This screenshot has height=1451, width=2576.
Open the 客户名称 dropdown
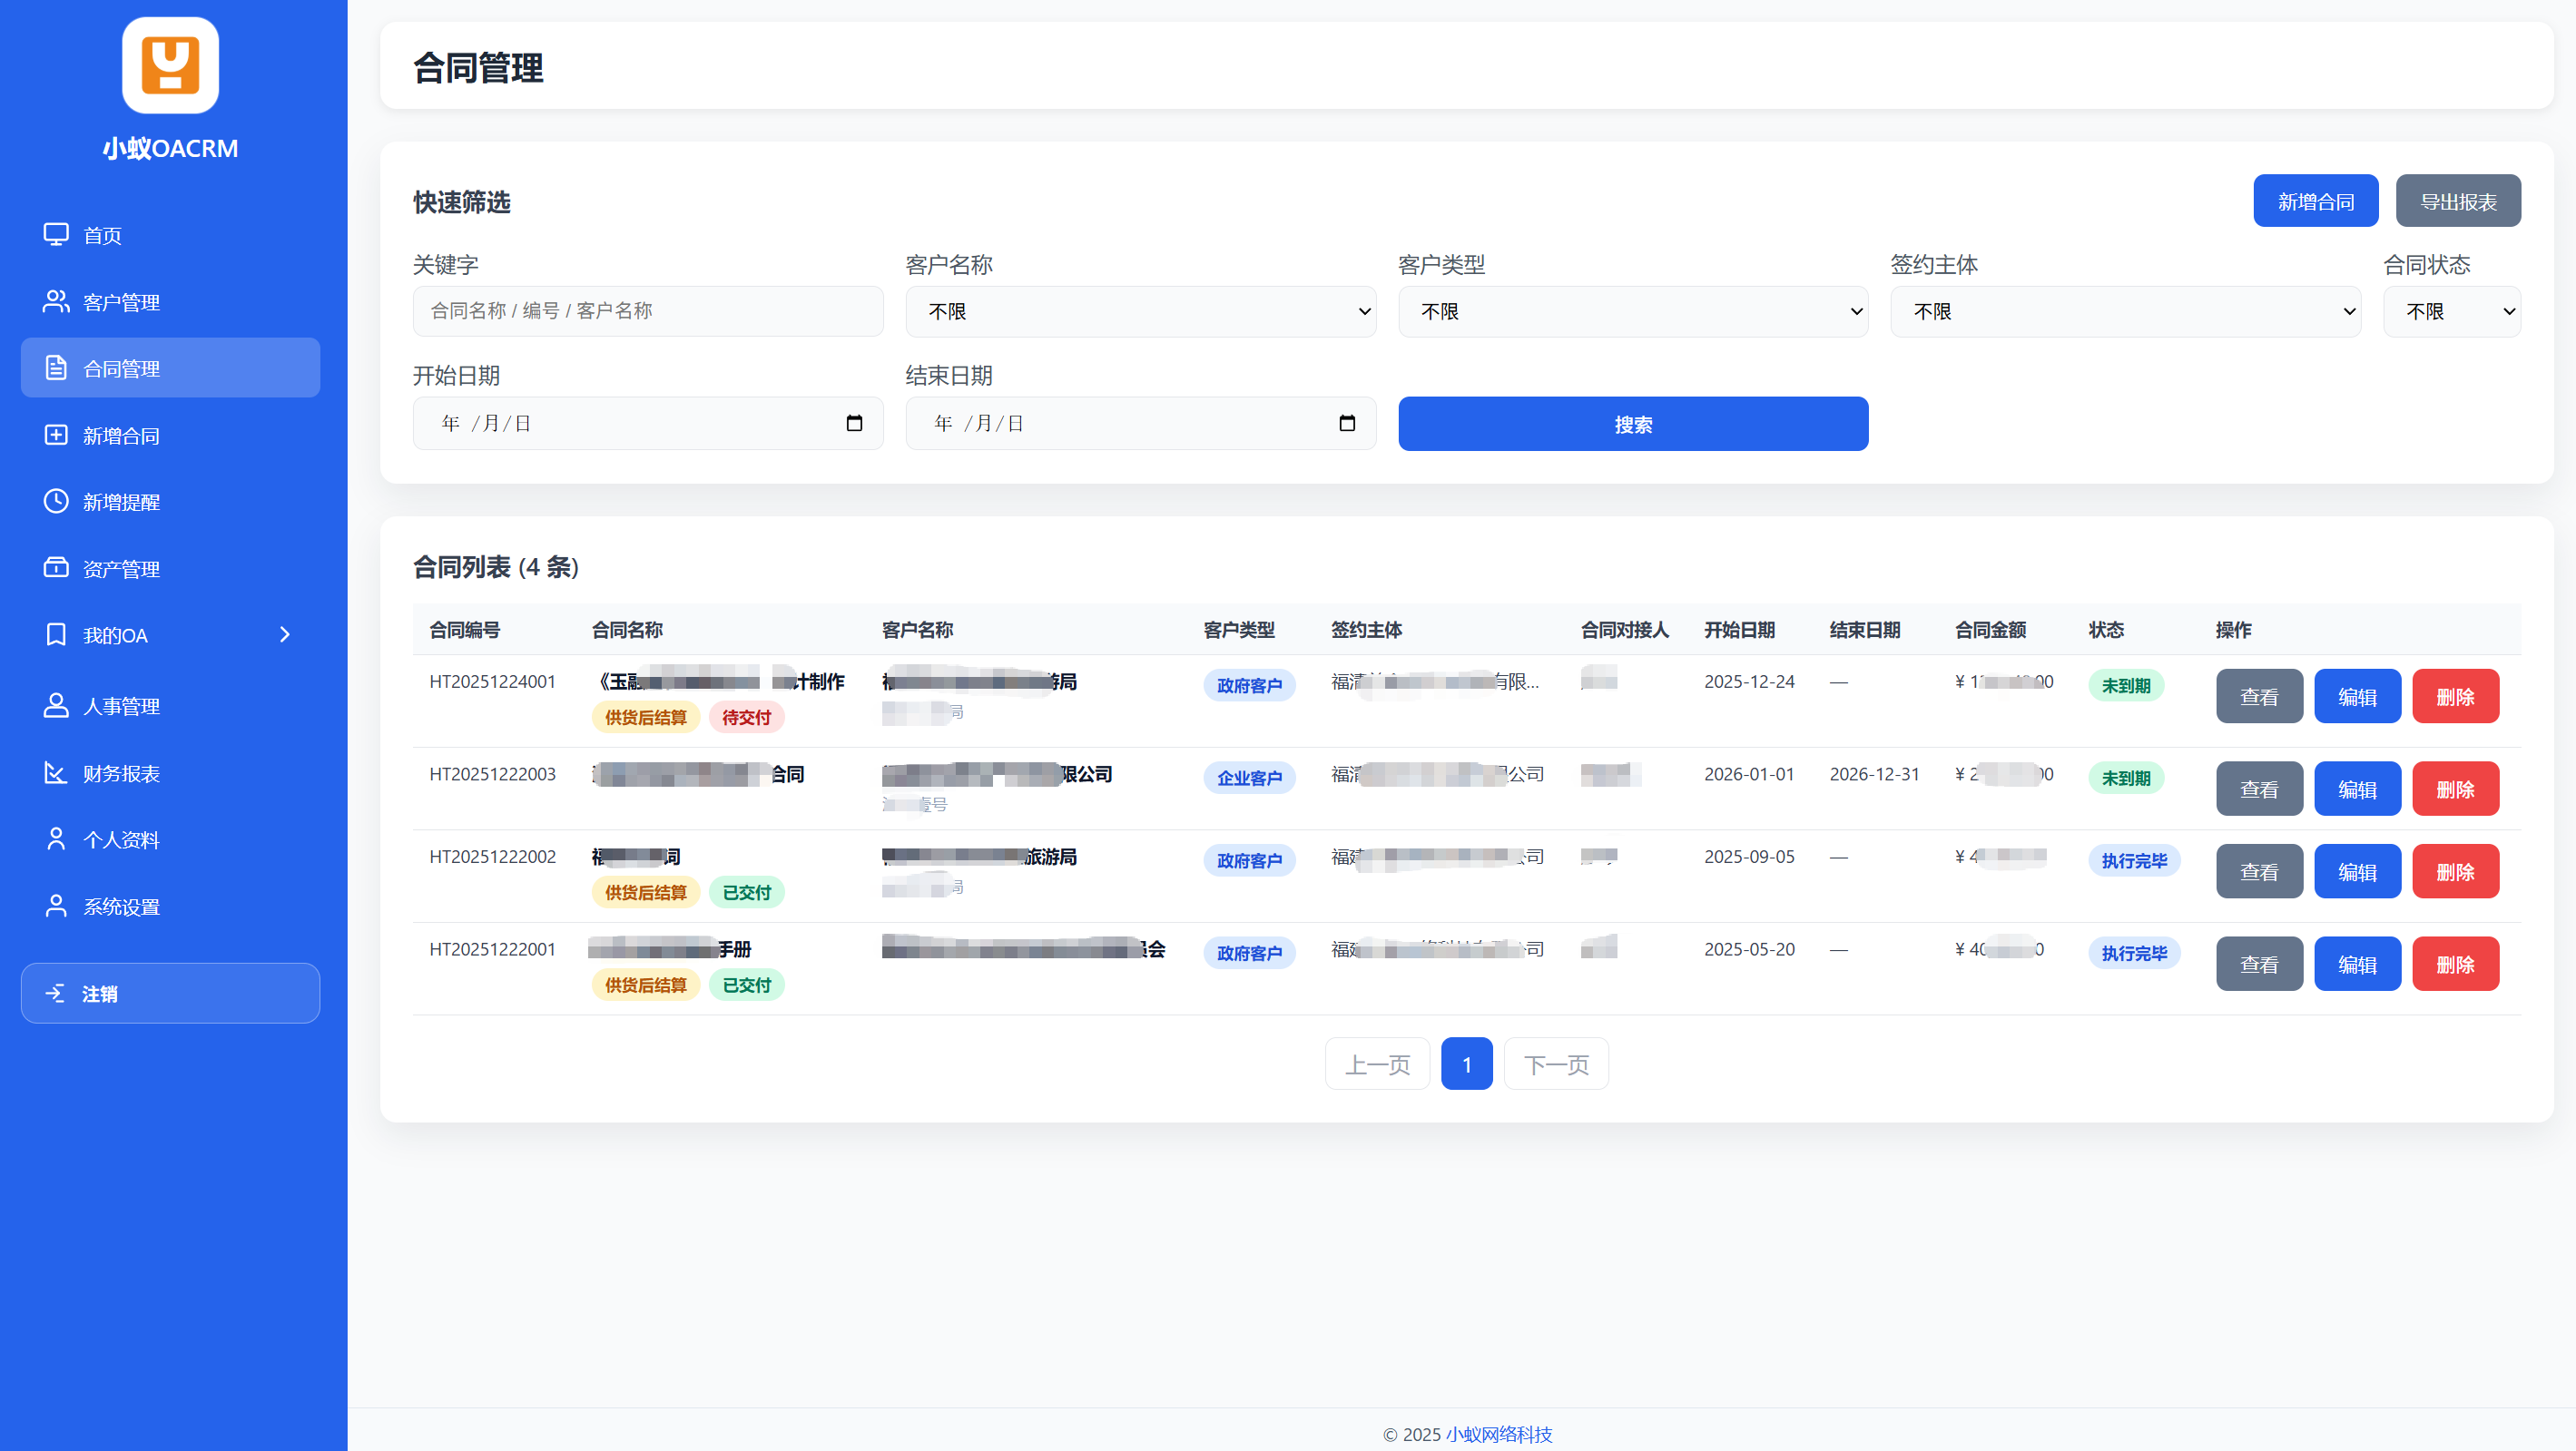(x=1140, y=311)
